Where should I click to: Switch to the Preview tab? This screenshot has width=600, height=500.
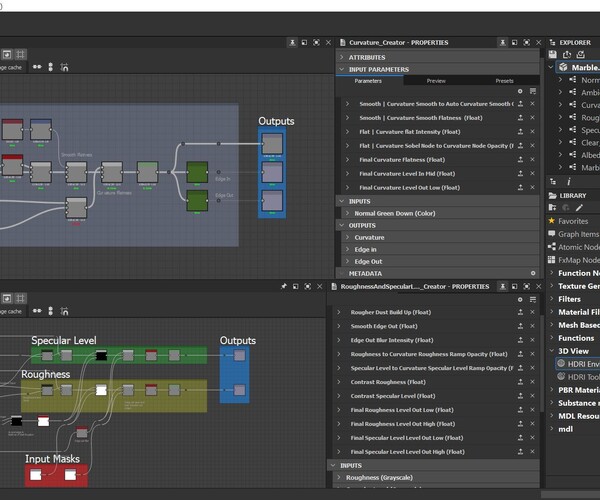pos(436,81)
